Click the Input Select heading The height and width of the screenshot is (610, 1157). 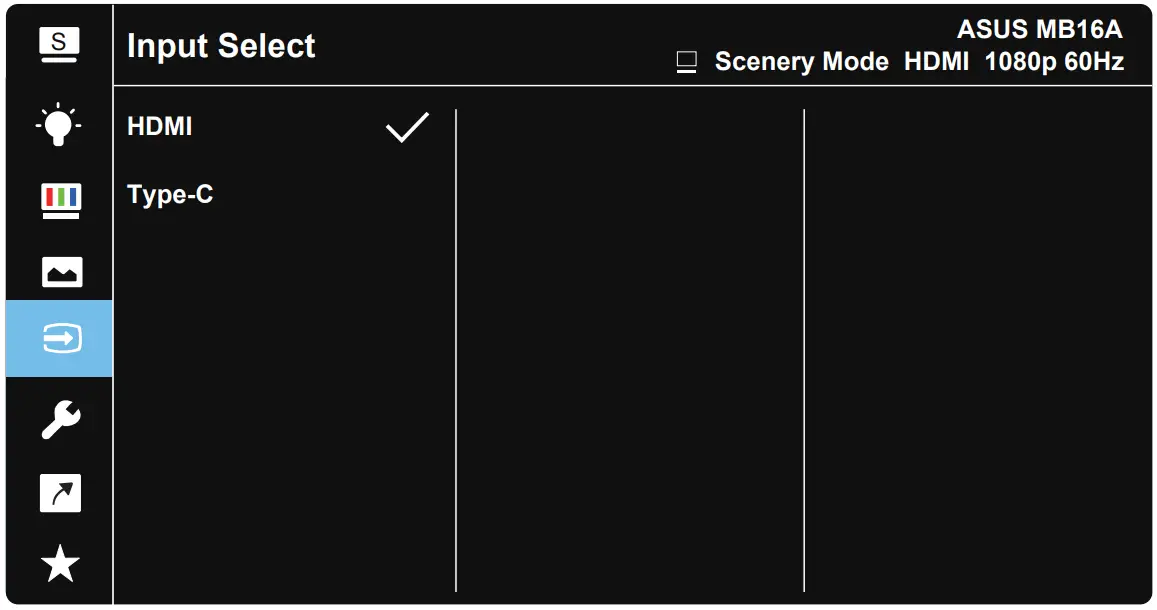221,46
